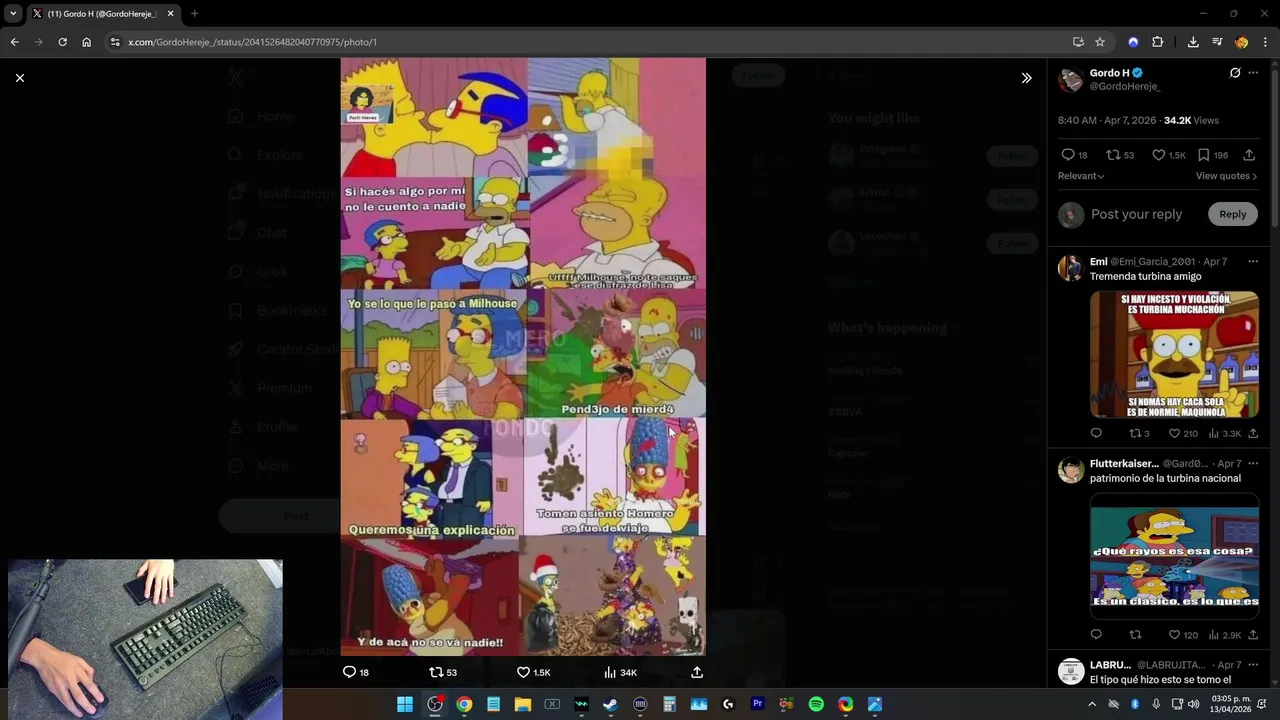Open Gordo H's profile avatar
This screenshot has width=1280, height=720.
point(1071,80)
